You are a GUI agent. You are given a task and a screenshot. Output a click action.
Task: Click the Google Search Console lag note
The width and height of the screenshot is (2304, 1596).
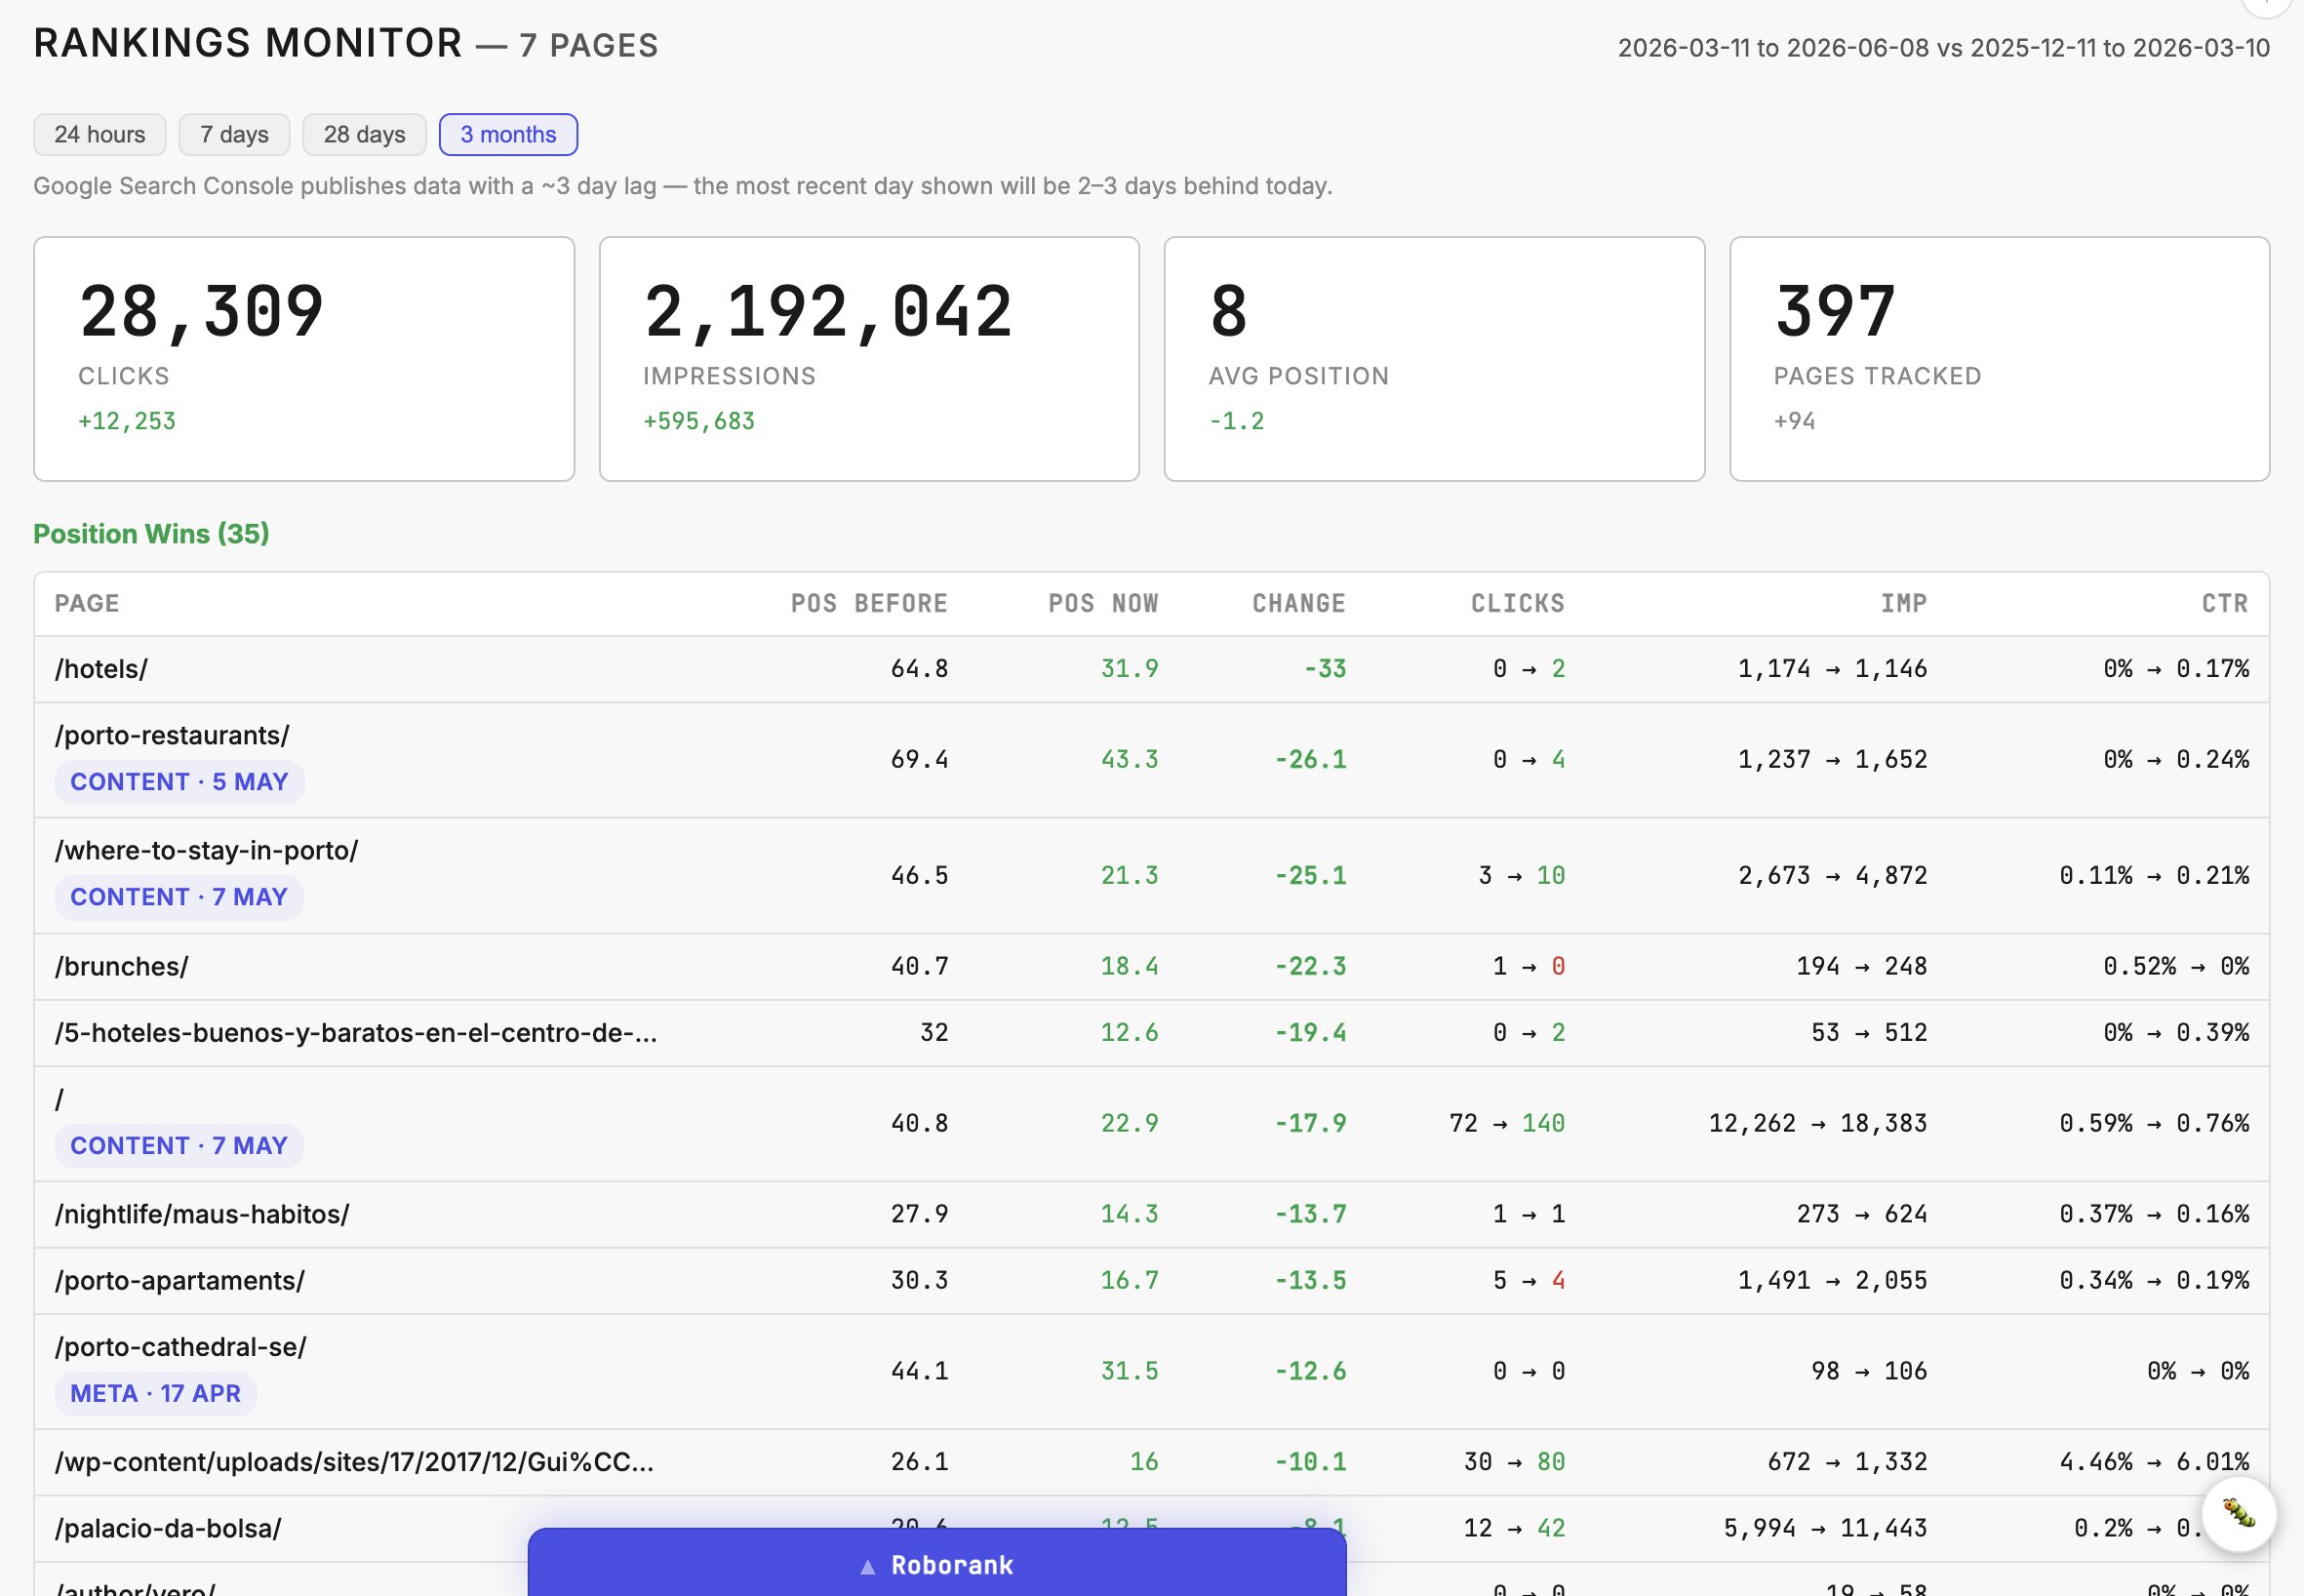point(683,186)
